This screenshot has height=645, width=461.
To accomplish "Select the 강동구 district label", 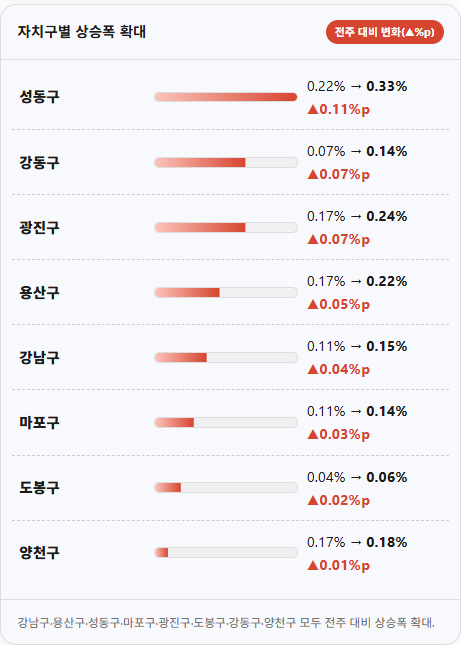I will [x=39, y=162].
